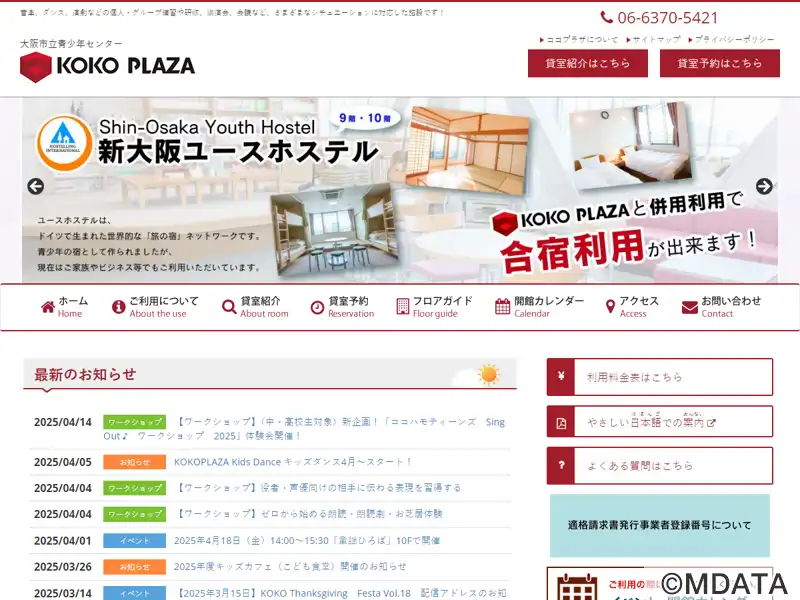Click the date 2025/04/05

pyautogui.click(x=63, y=462)
